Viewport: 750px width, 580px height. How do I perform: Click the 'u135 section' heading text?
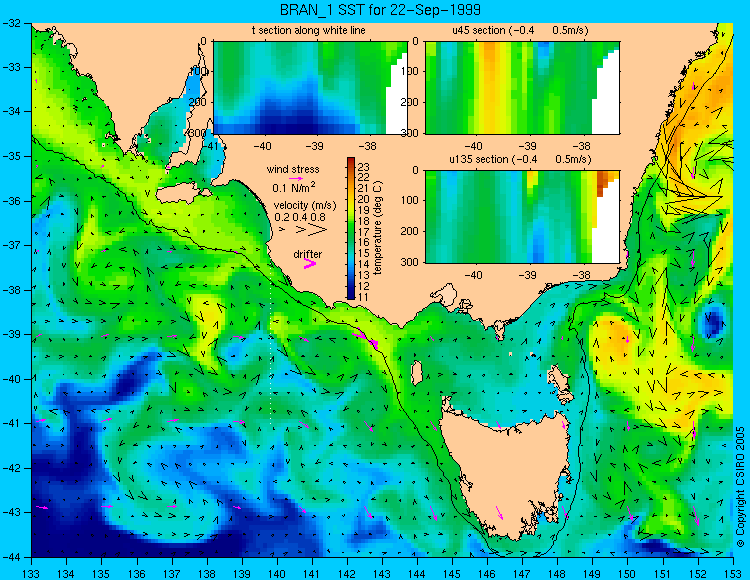pos(477,159)
